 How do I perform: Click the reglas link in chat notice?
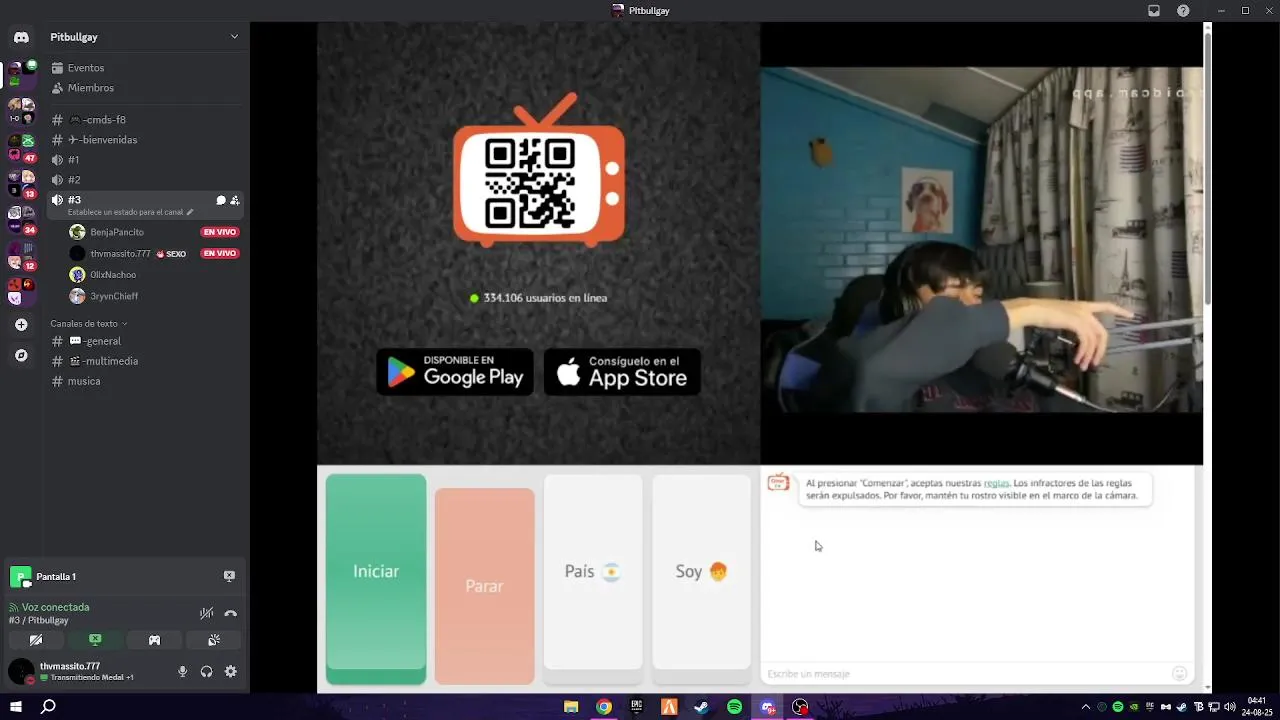tap(996, 483)
